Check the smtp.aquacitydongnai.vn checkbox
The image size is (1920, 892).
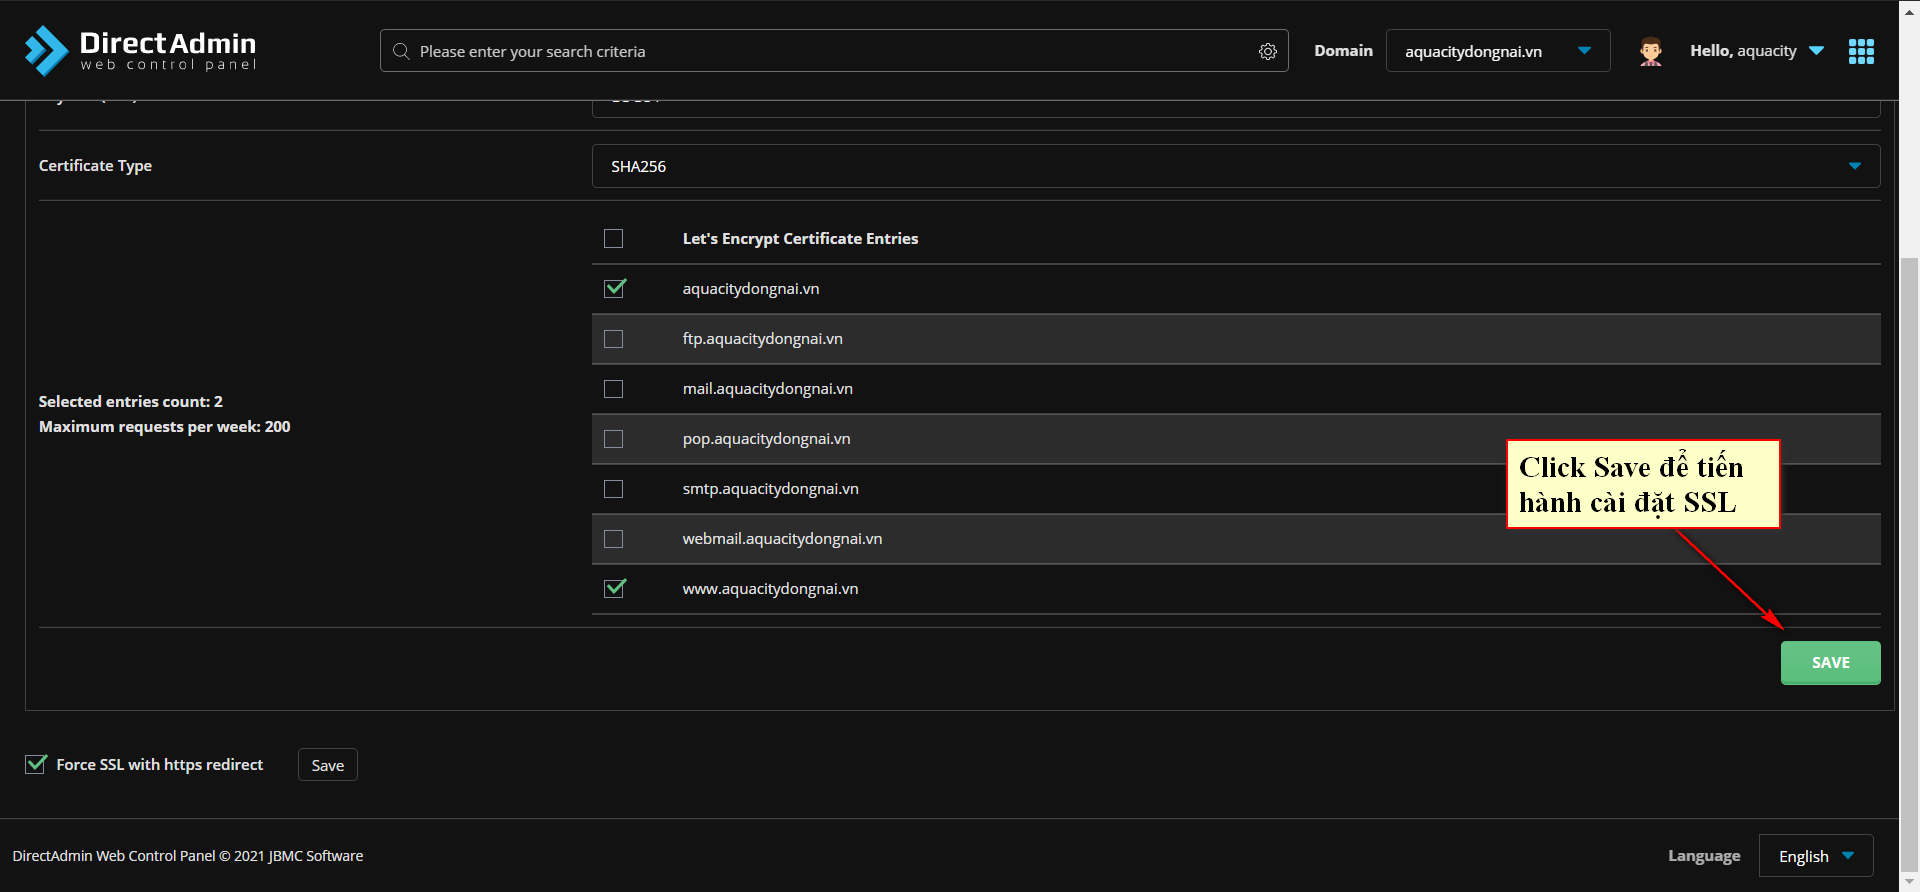click(x=614, y=489)
